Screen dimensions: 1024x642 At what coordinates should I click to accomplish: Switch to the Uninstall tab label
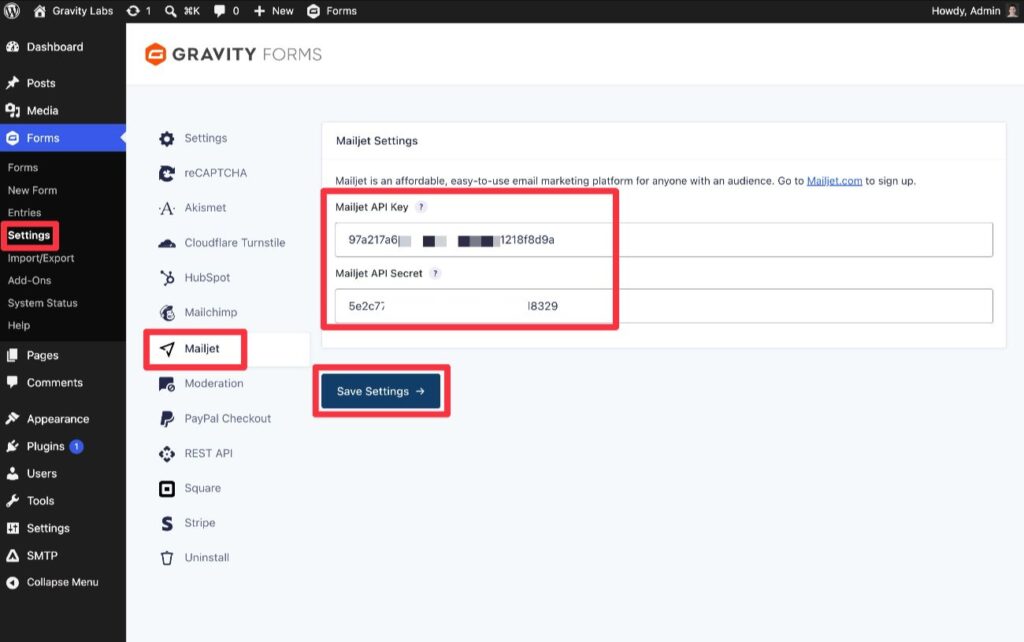click(207, 557)
